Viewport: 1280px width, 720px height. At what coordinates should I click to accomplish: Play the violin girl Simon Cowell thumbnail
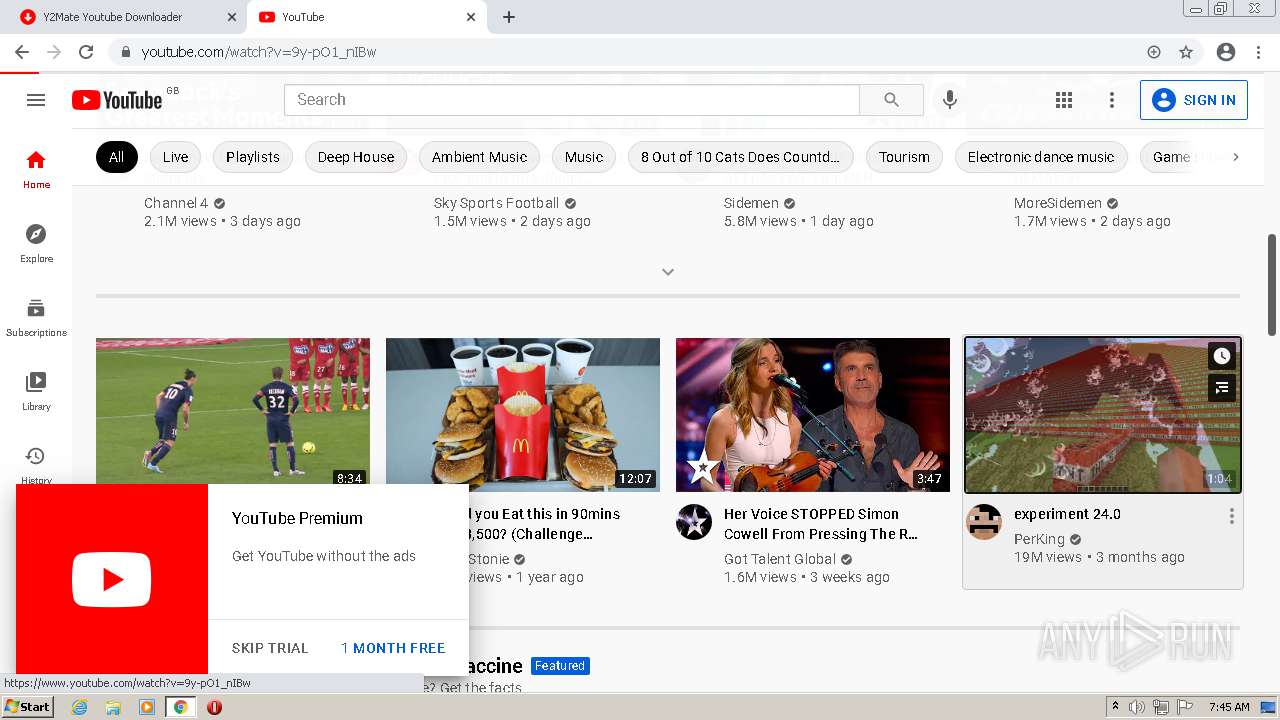coord(813,415)
